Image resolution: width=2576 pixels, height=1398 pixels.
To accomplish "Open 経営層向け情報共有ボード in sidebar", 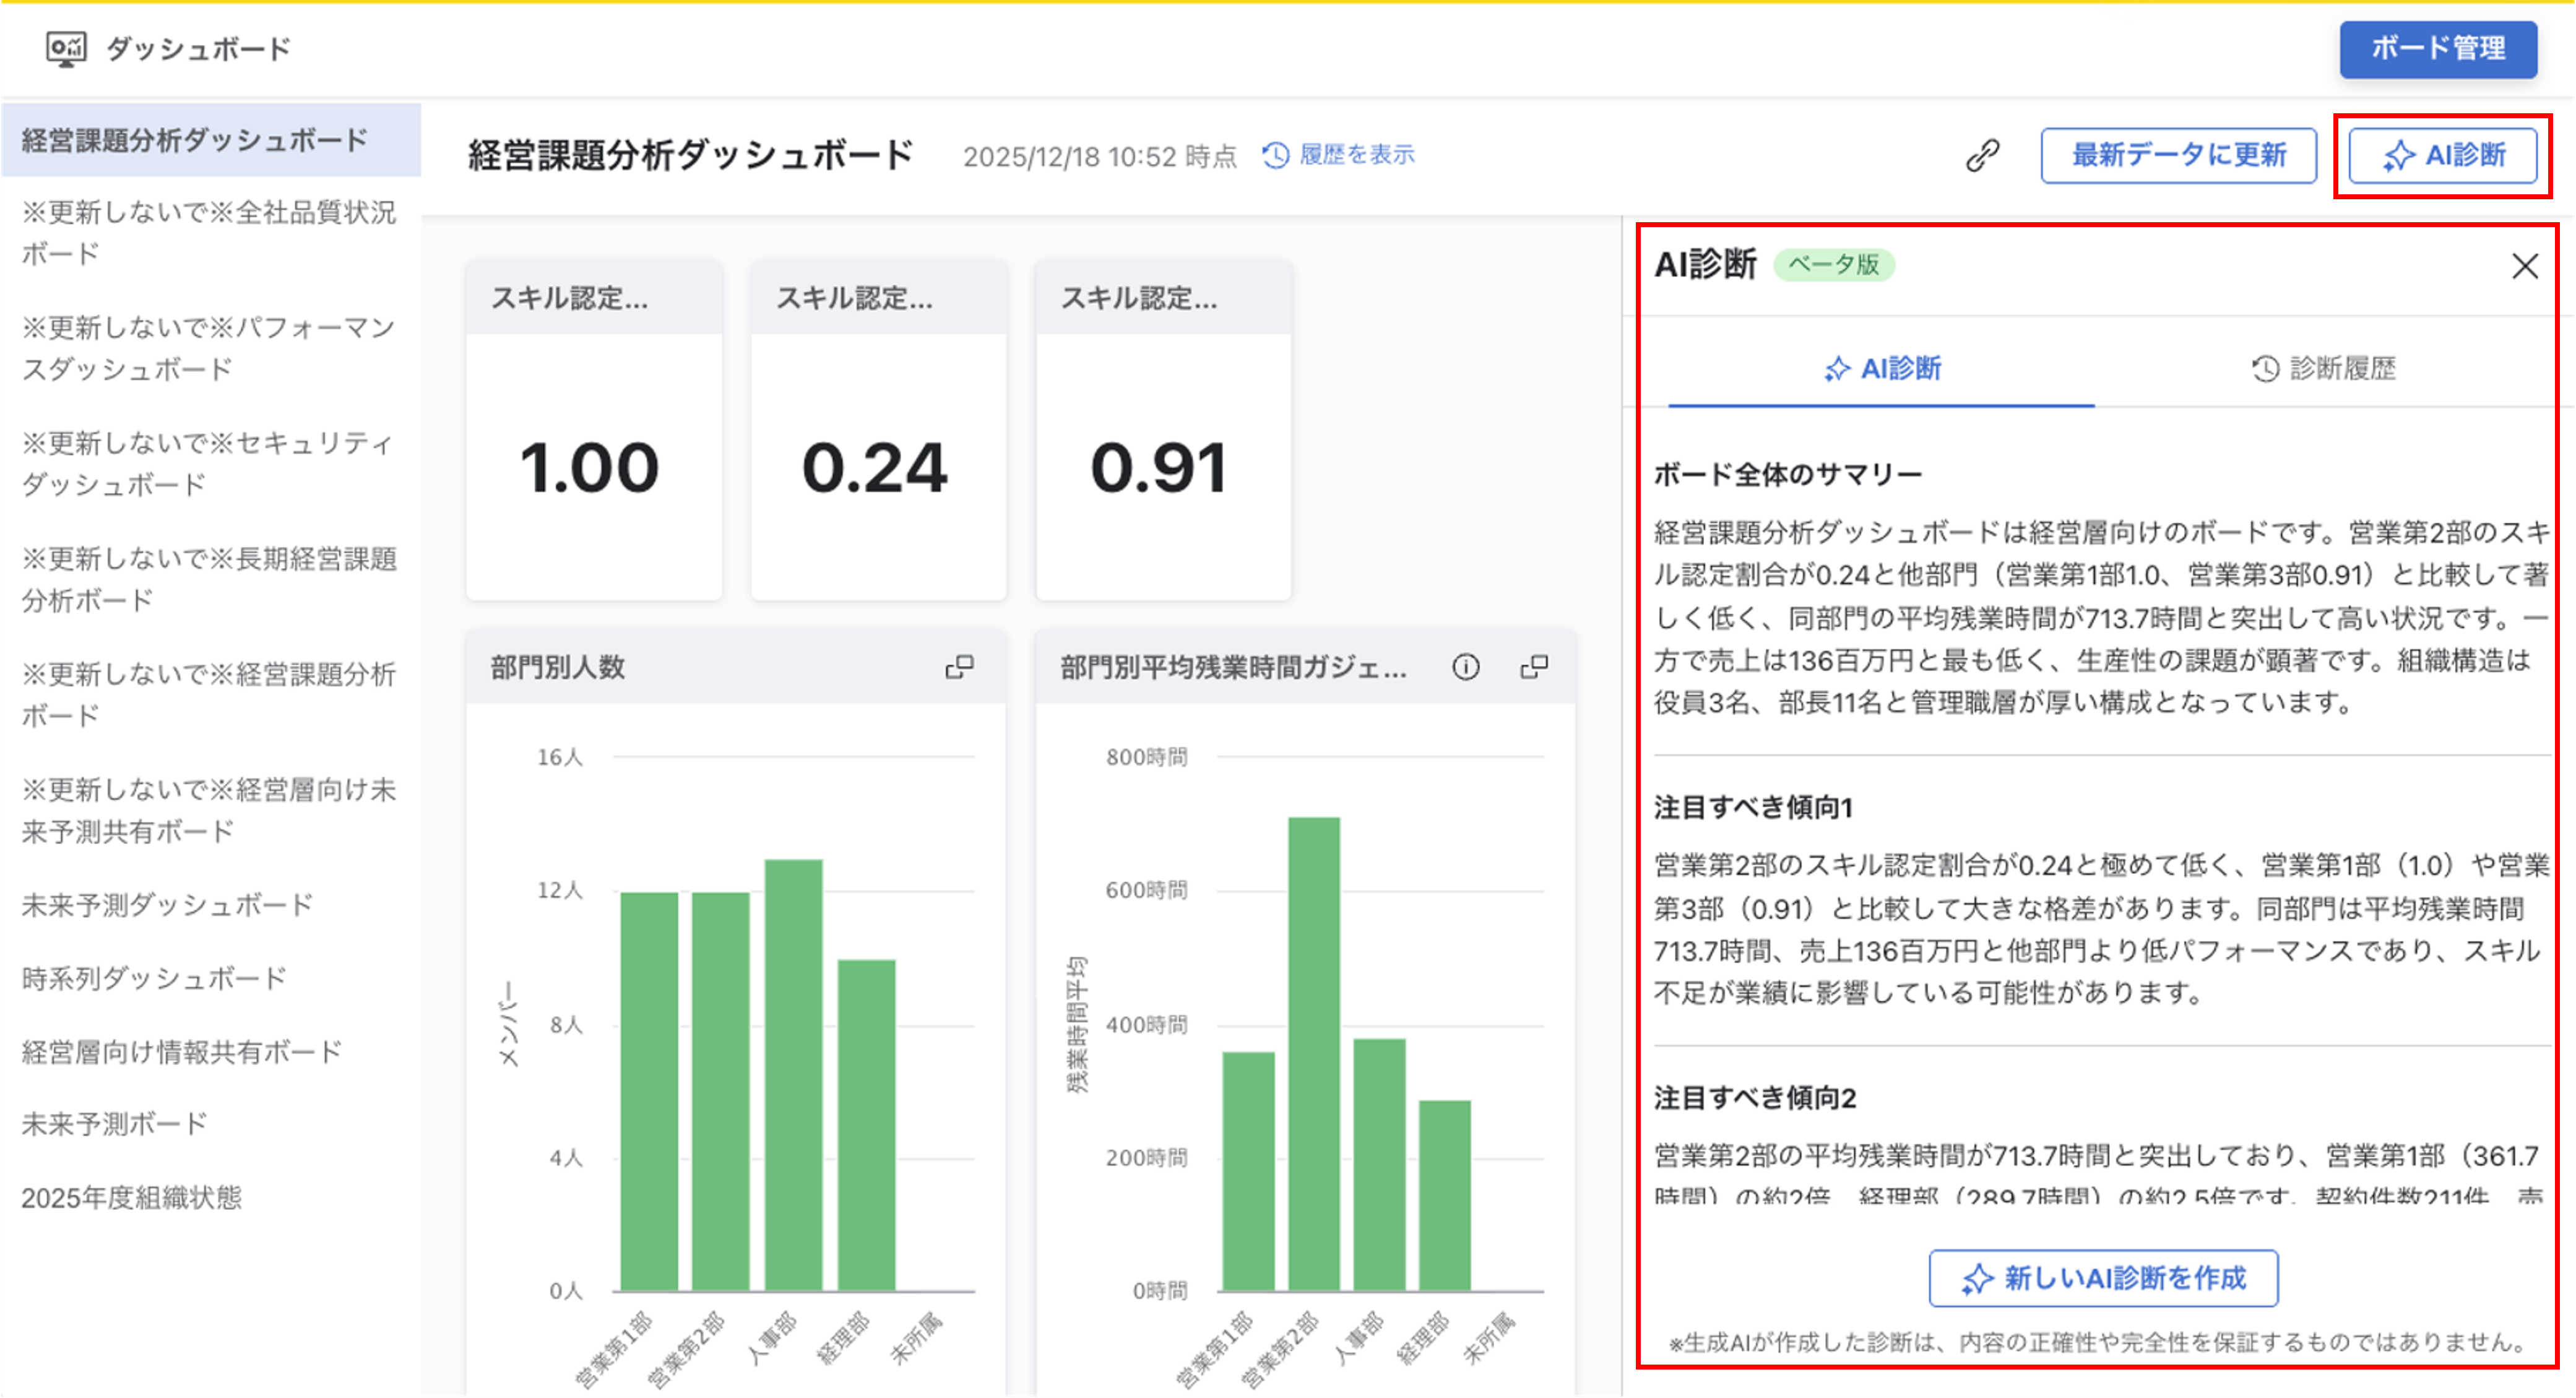I will (x=181, y=1051).
